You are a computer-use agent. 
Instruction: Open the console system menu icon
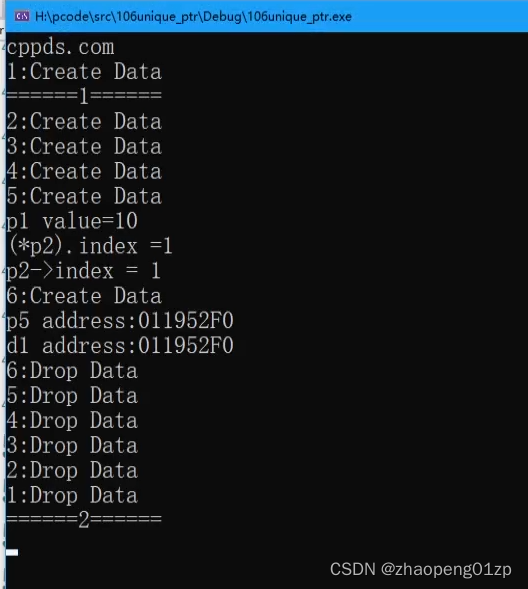22,16
